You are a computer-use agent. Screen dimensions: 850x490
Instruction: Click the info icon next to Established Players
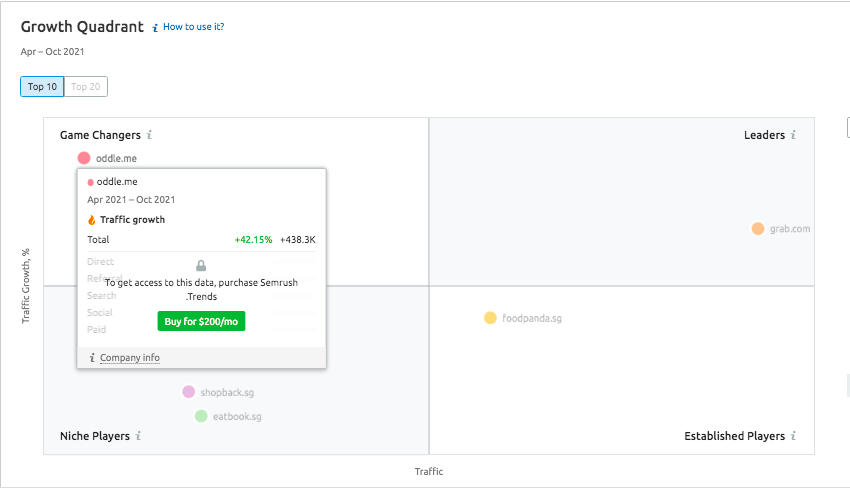coord(793,435)
